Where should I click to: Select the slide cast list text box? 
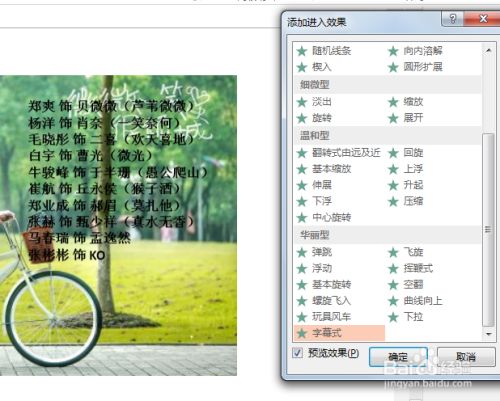click(x=118, y=181)
